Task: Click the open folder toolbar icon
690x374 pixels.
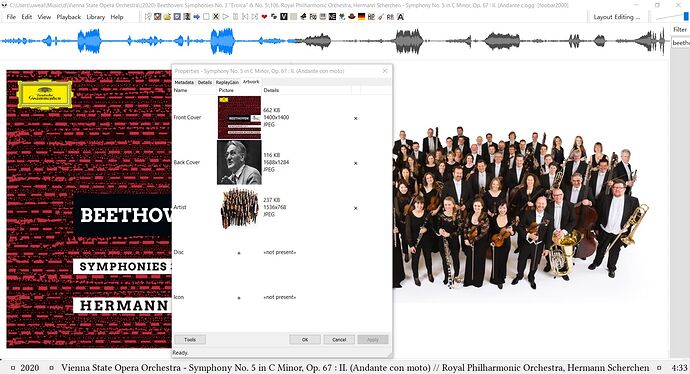Action: point(167,17)
